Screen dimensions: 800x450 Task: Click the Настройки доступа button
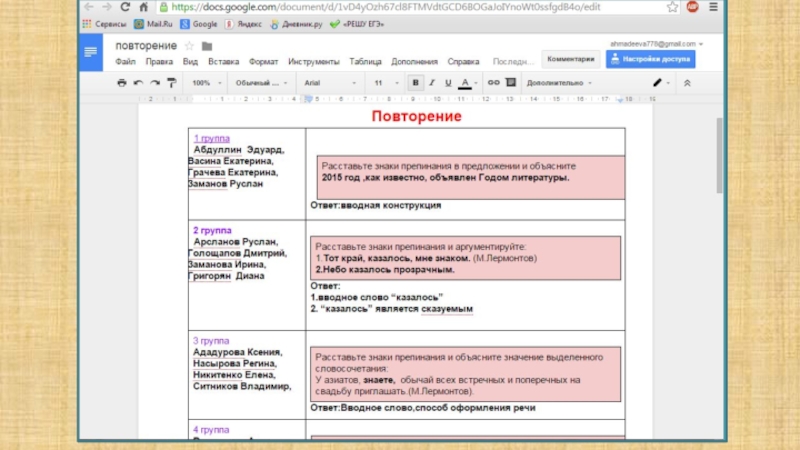tap(656, 59)
